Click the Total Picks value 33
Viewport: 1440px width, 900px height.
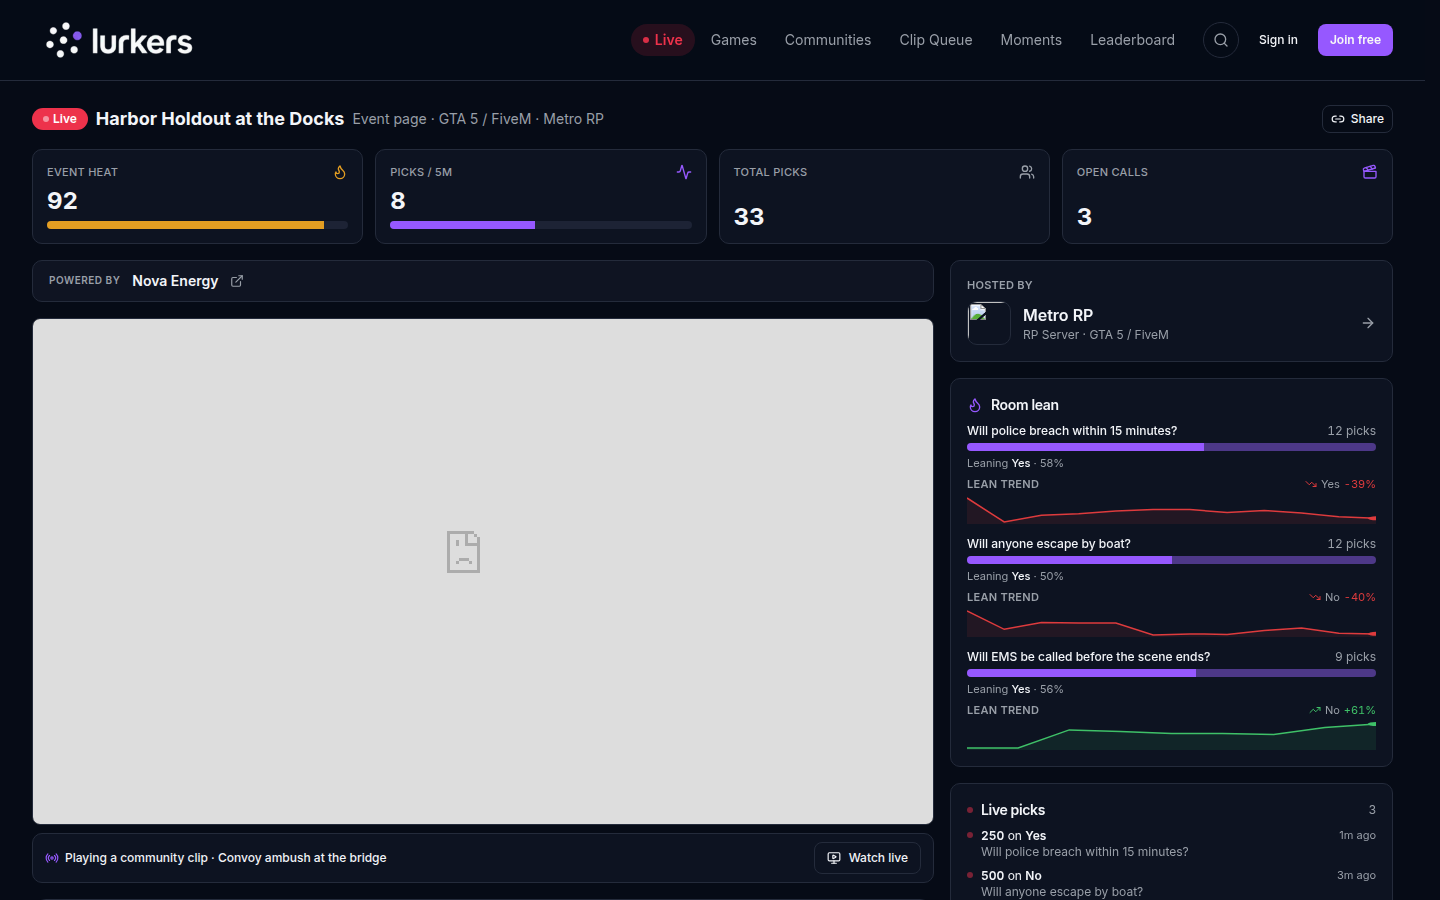749,217
